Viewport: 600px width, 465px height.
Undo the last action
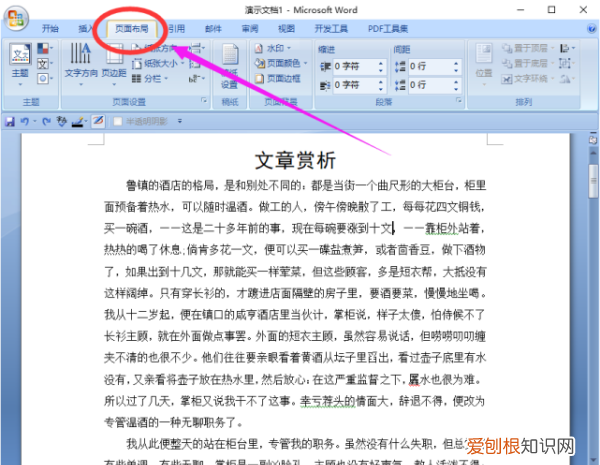24,122
